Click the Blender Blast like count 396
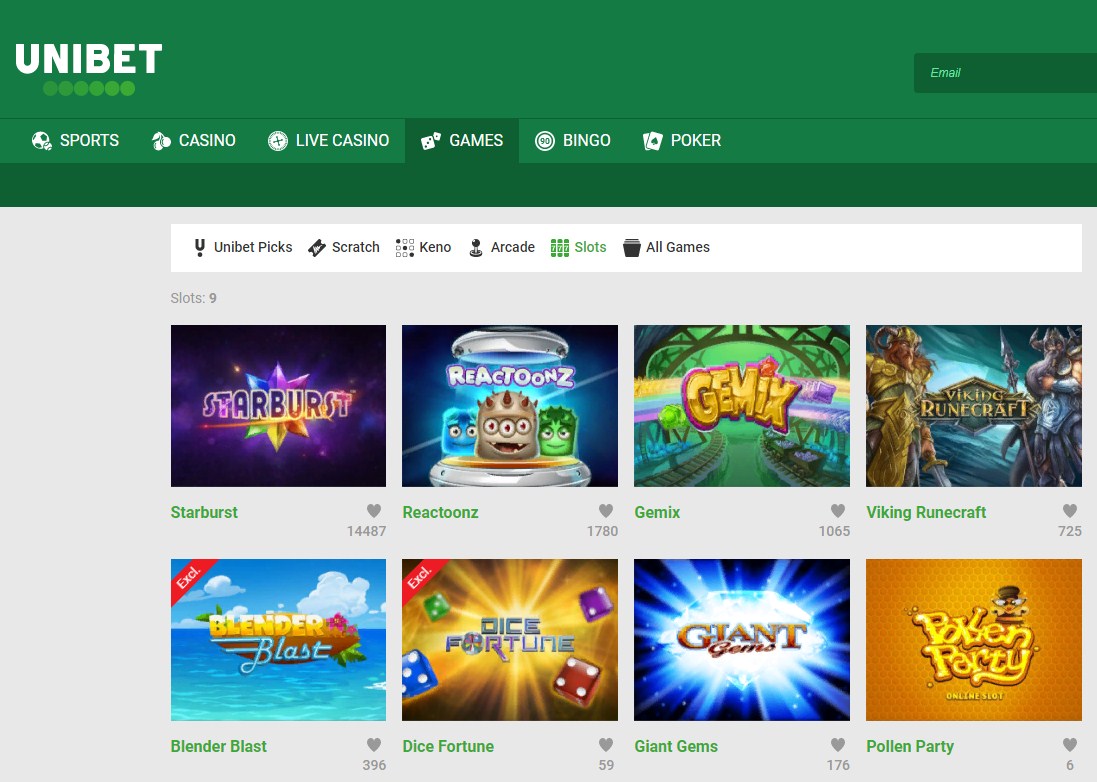 tap(374, 765)
